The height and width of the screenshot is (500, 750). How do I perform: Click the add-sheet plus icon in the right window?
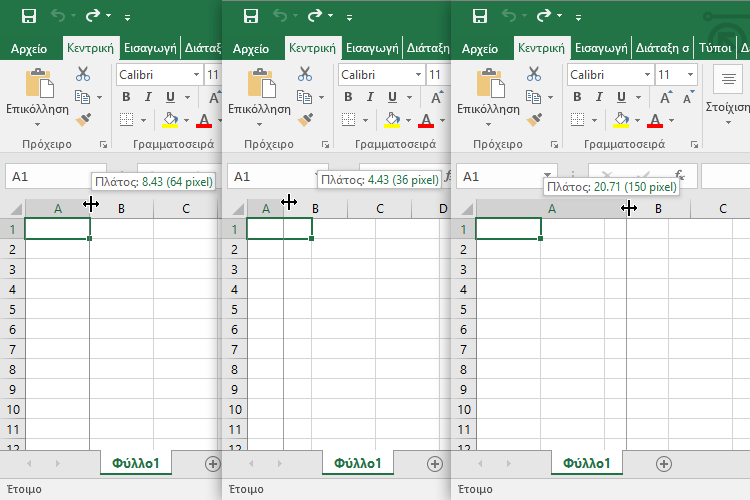click(663, 464)
